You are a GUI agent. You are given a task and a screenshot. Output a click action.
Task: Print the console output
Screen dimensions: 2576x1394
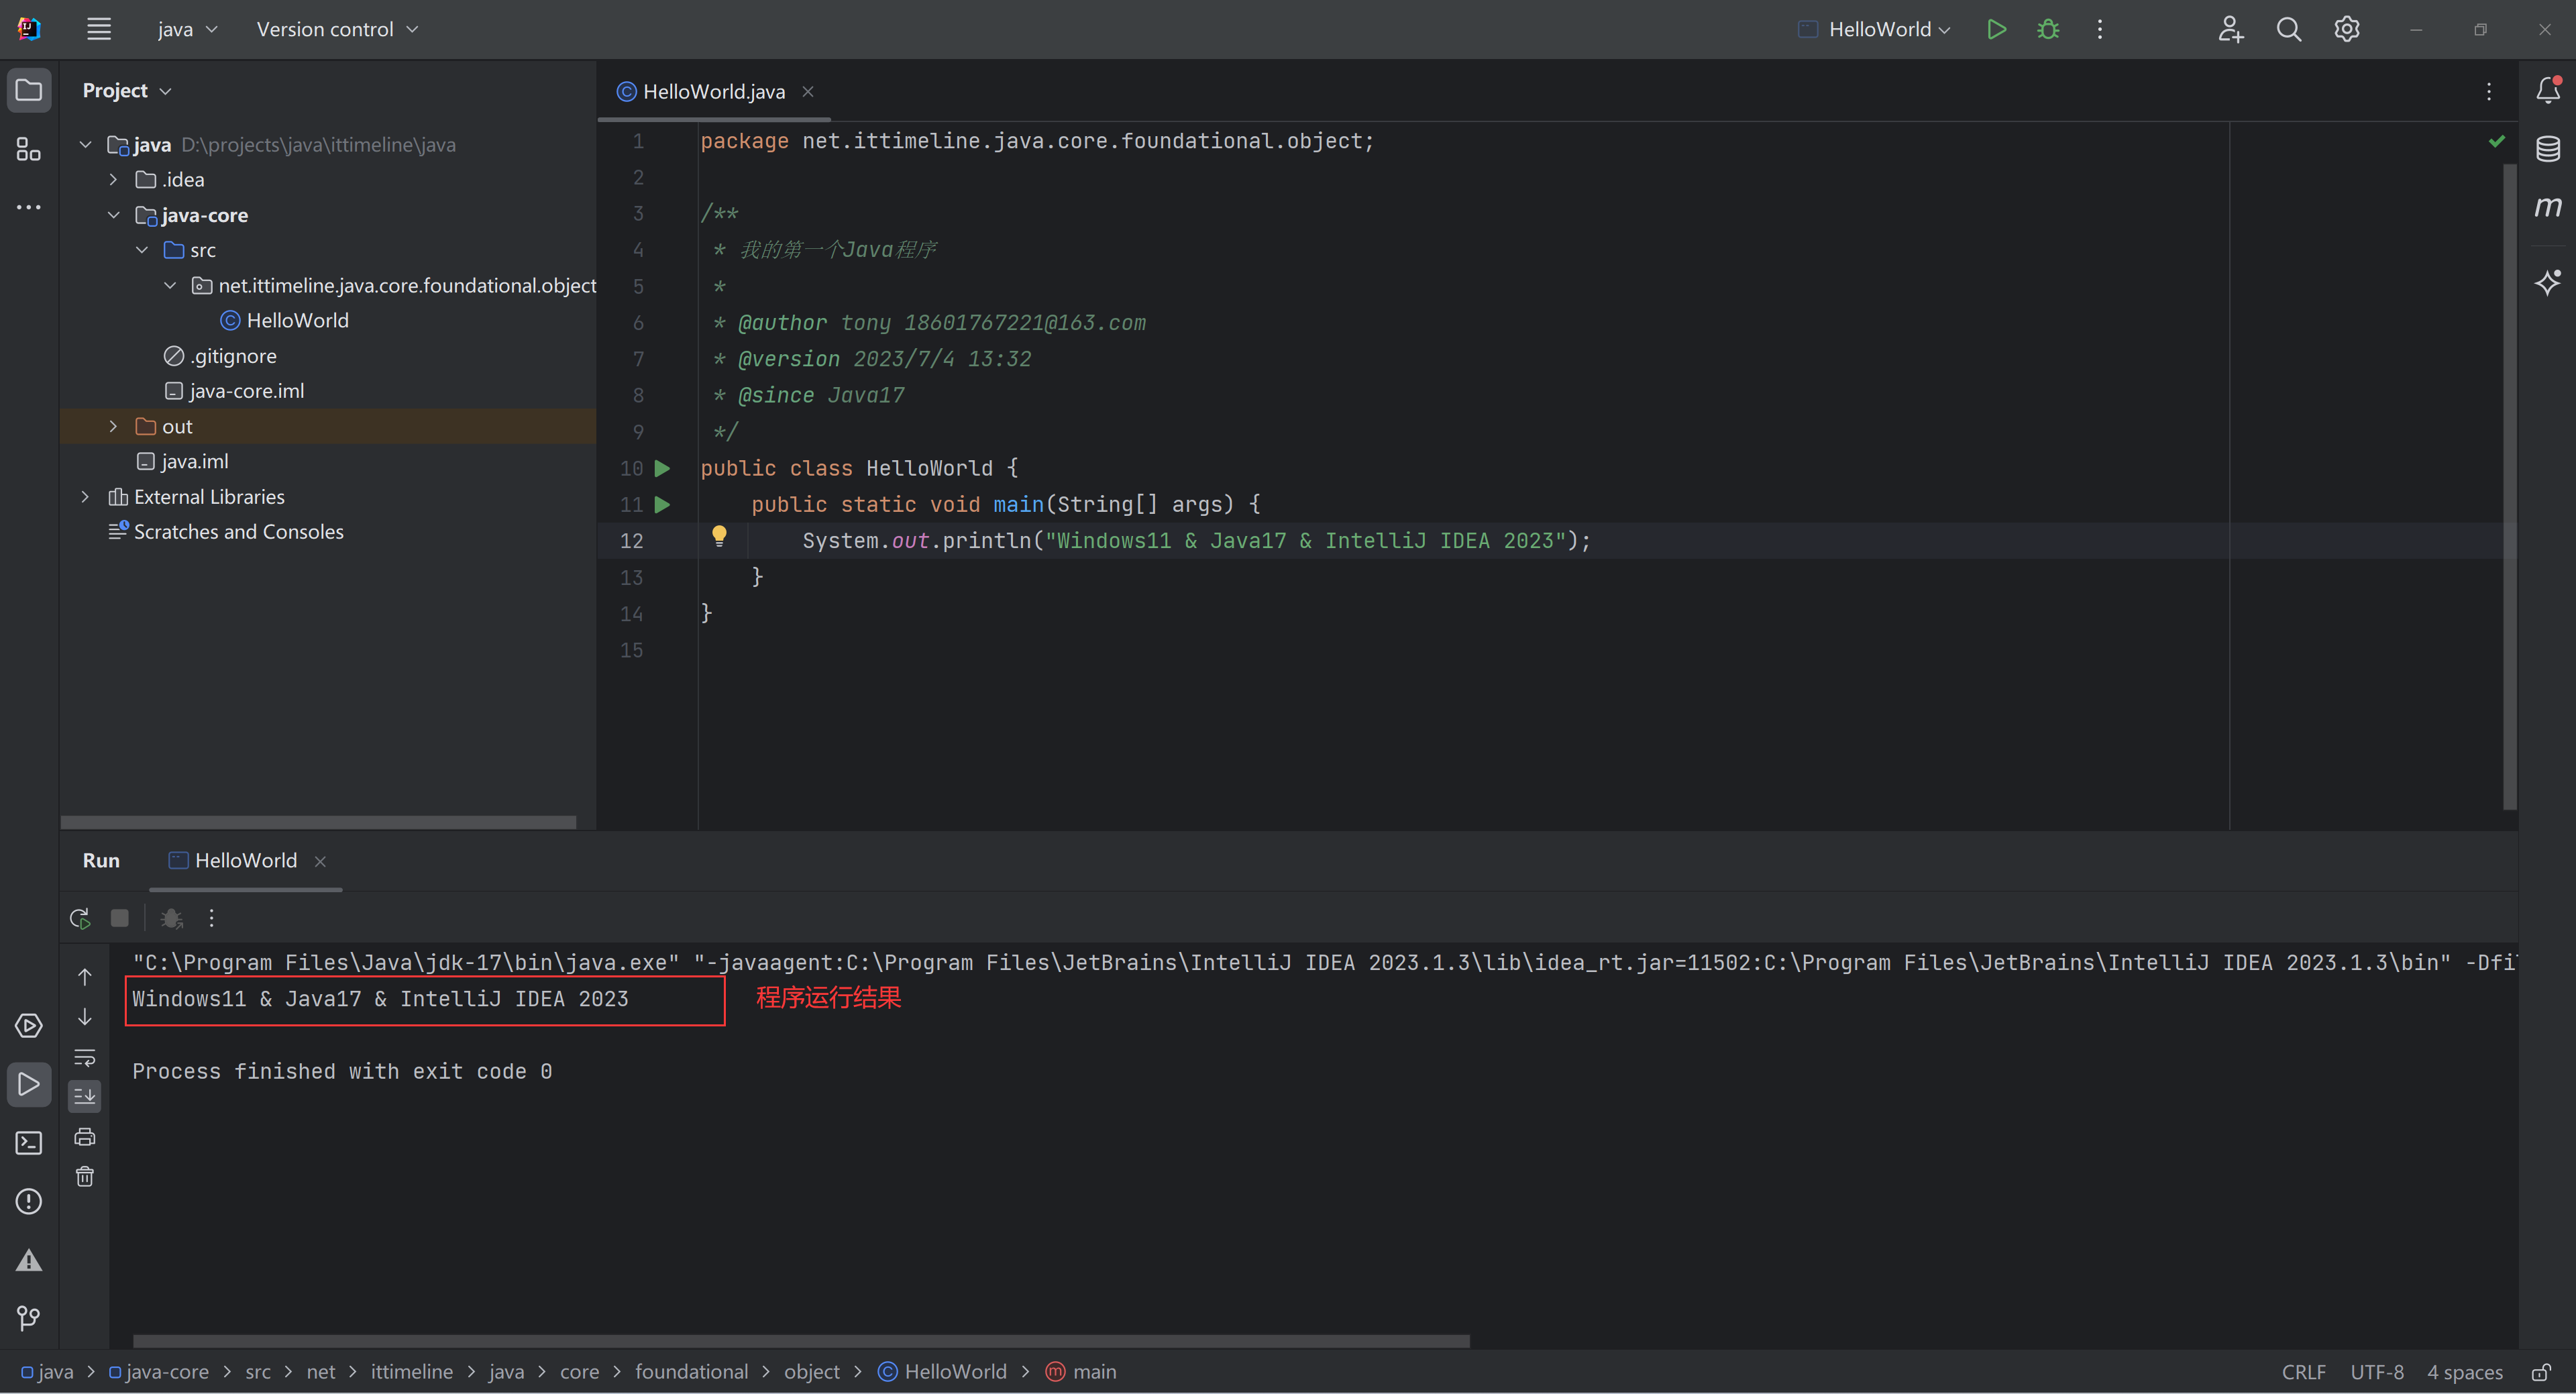pos(85,1136)
